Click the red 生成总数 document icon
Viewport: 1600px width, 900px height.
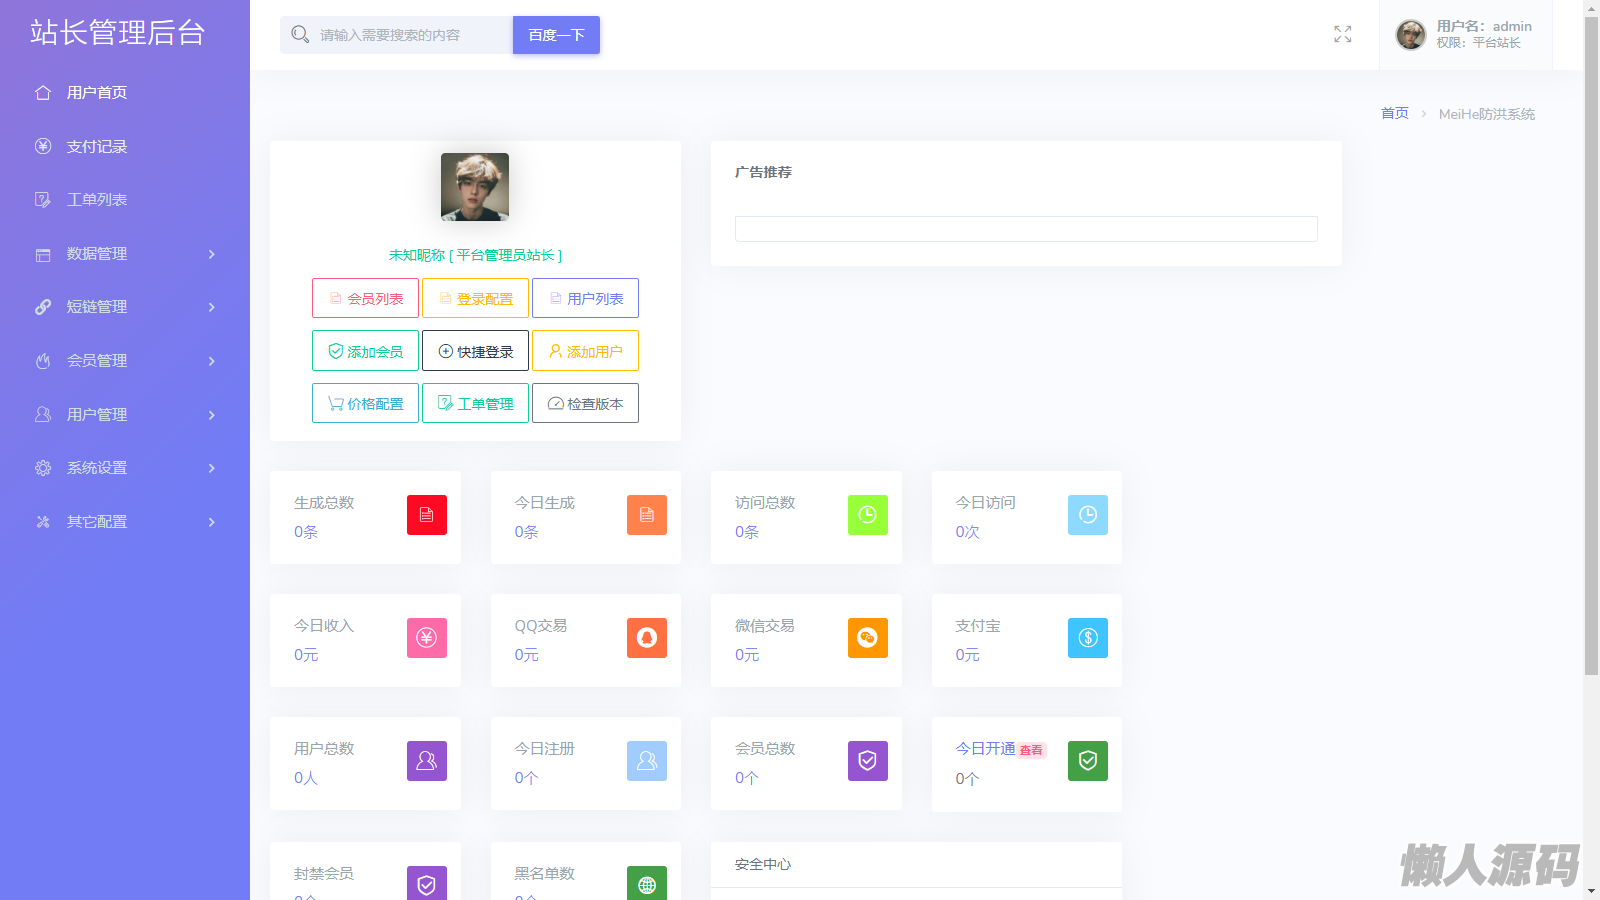click(x=427, y=515)
